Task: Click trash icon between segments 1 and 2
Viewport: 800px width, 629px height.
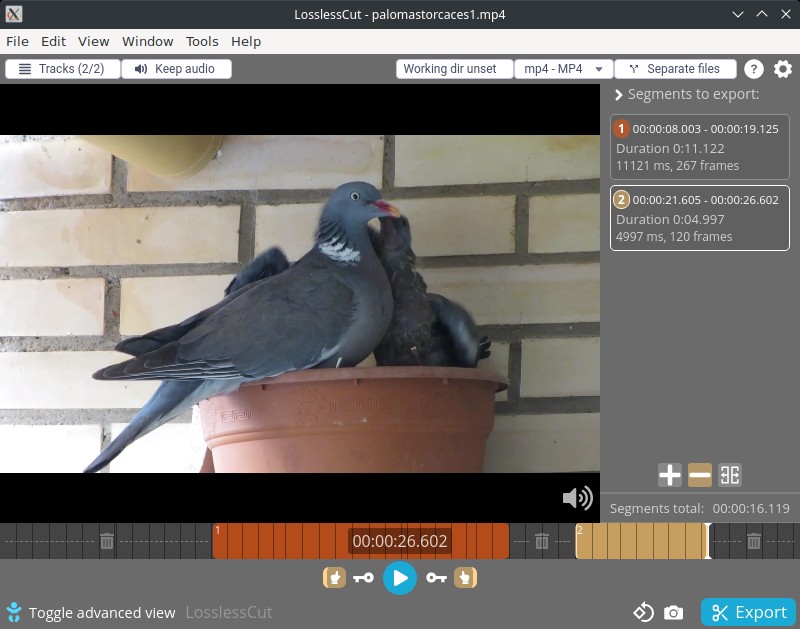Action: 542,541
